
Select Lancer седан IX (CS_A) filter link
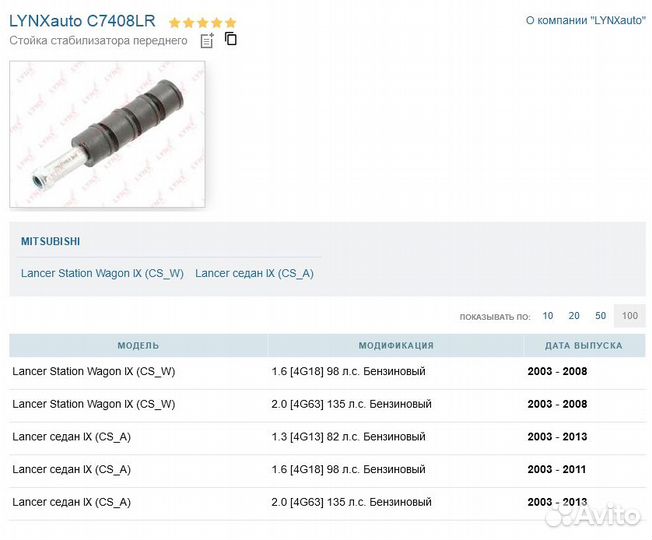click(x=254, y=273)
